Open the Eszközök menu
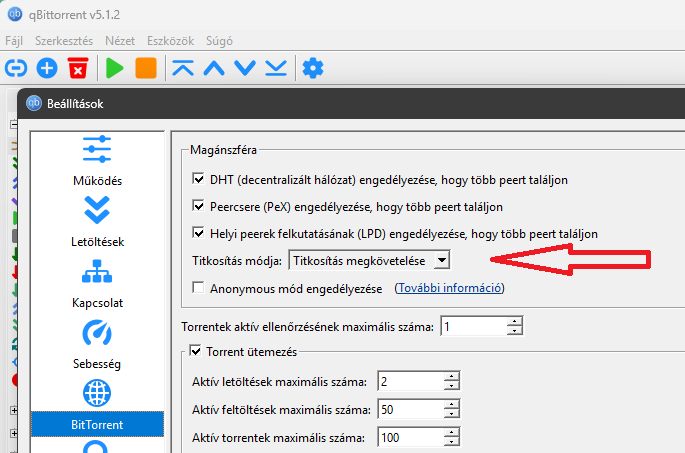685x453 pixels. pos(170,41)
